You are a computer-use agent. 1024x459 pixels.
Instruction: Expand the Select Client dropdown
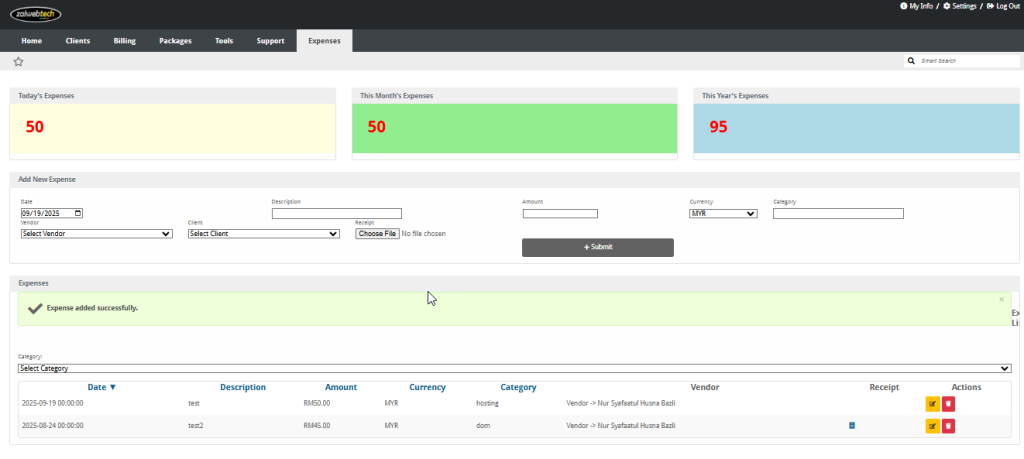tap(264, 234)
